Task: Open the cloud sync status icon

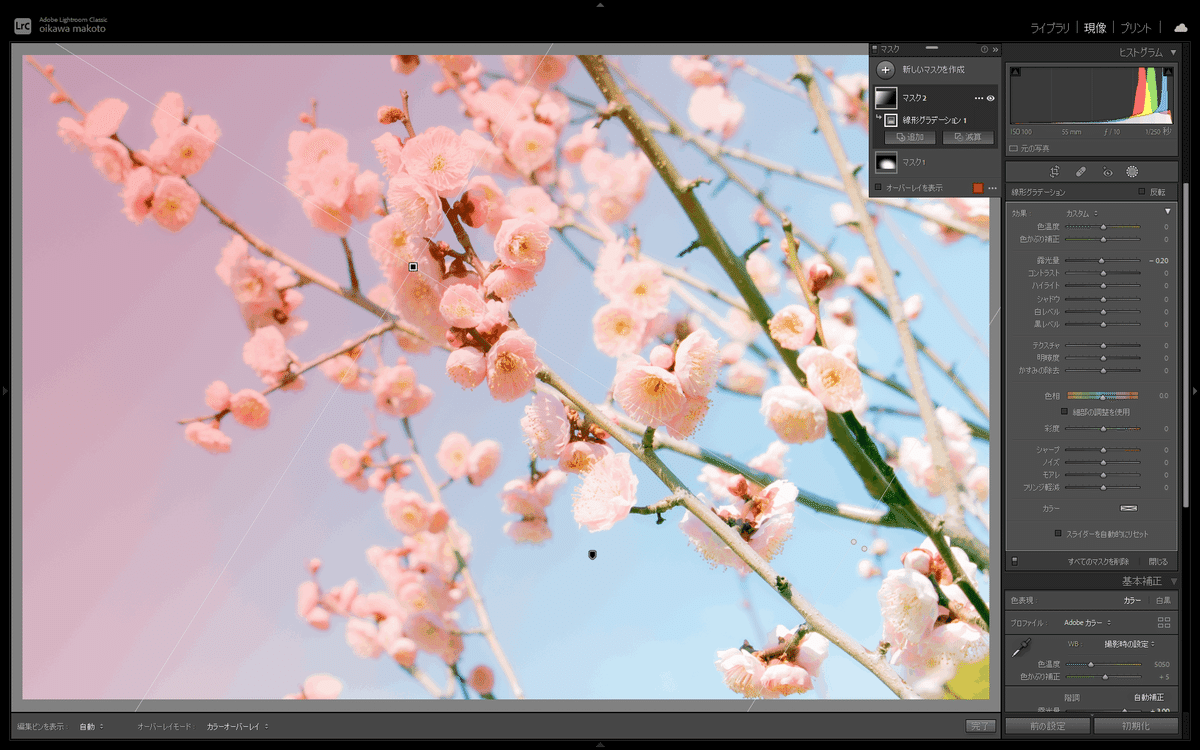Action: coord(1181,28)
